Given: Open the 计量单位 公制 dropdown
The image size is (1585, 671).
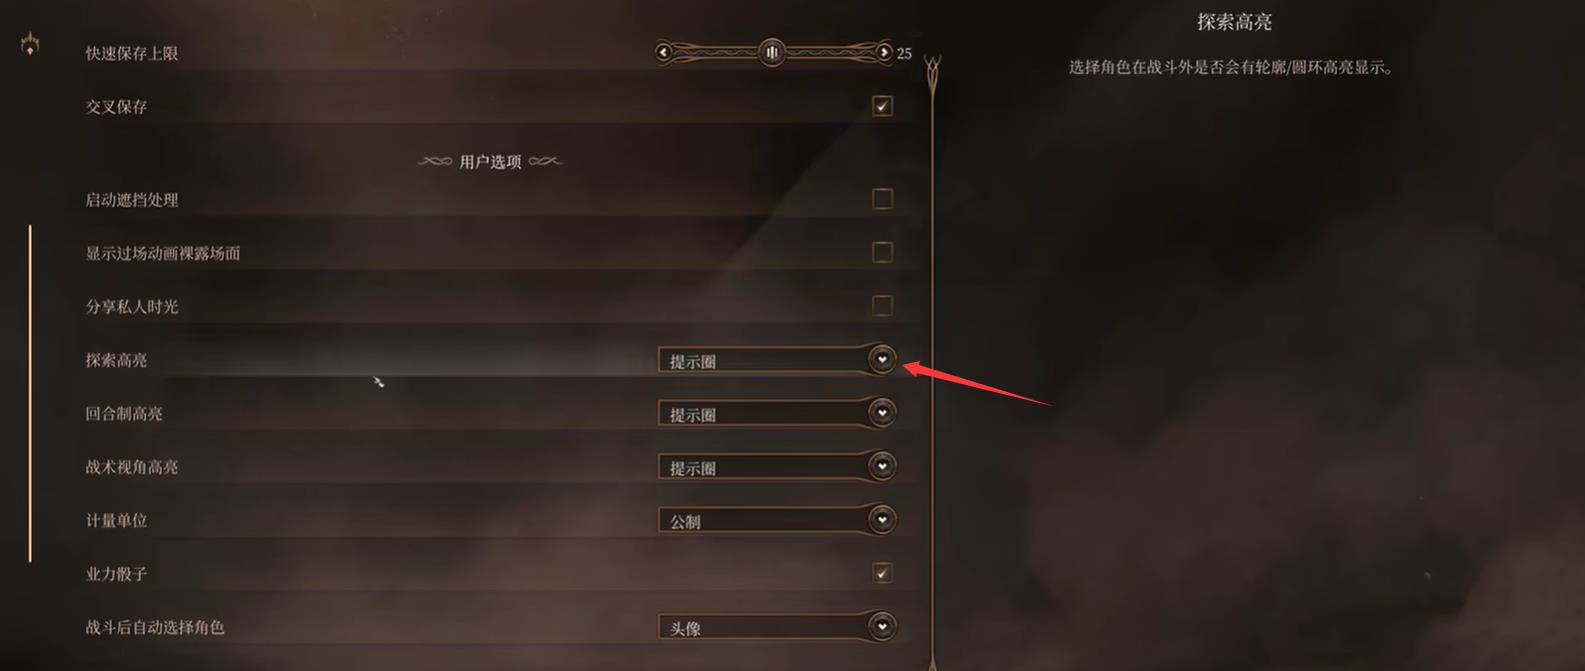Looking at the screenshot, I should 776,520.
